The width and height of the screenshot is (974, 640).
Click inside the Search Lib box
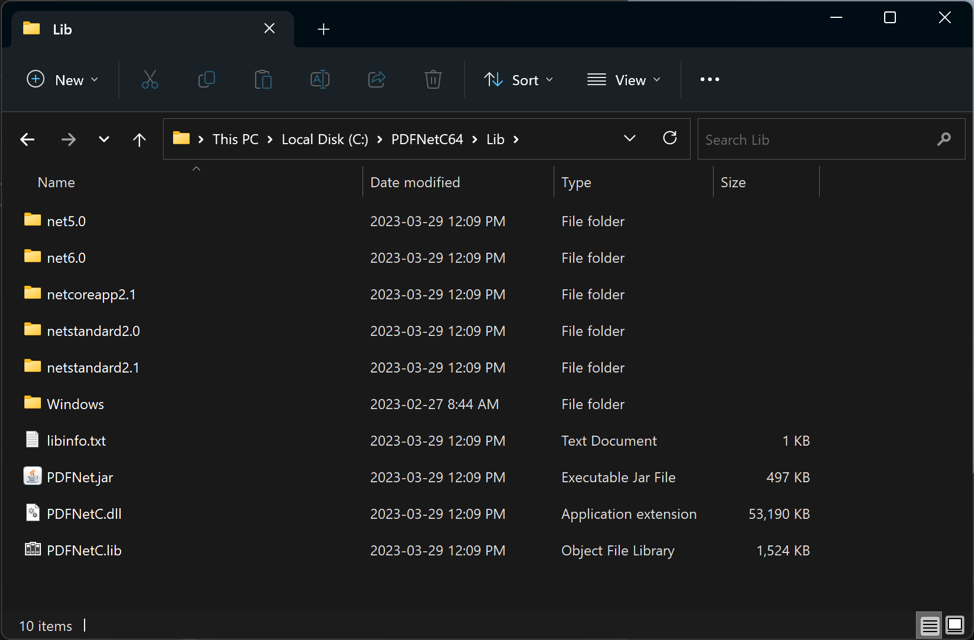tap(831, 139)
